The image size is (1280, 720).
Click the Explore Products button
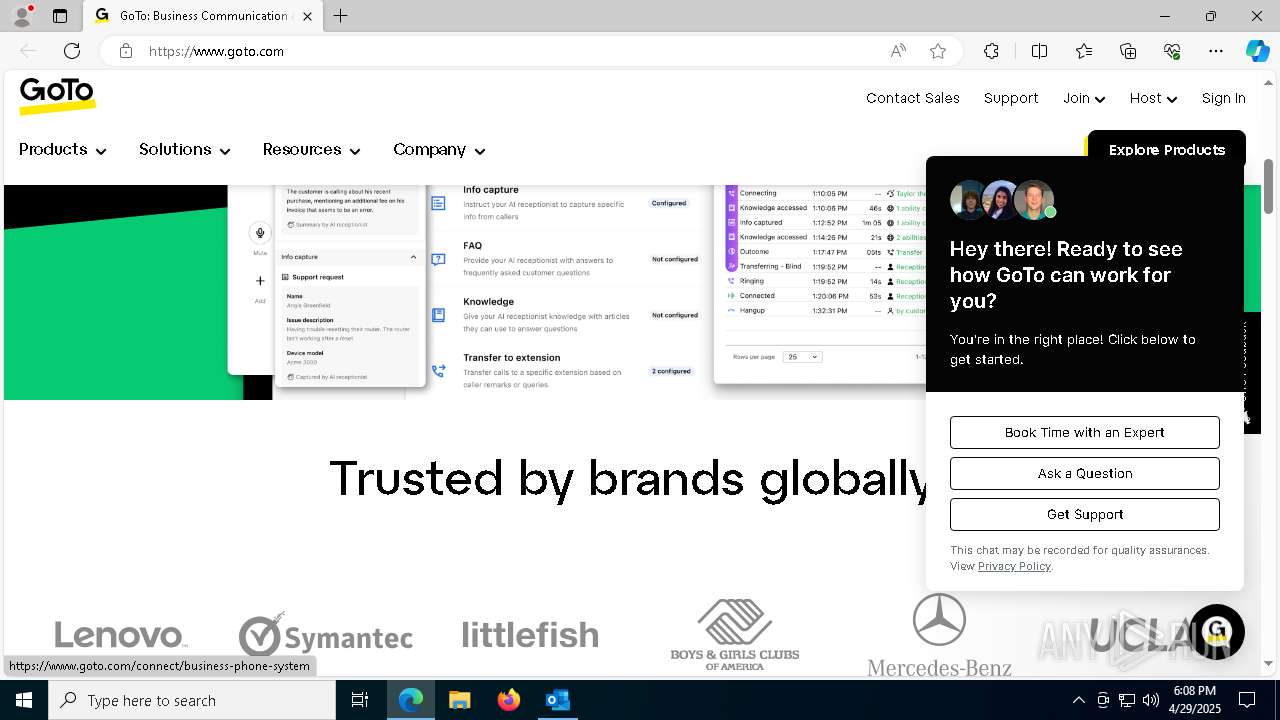click(x=1166, y=148)
